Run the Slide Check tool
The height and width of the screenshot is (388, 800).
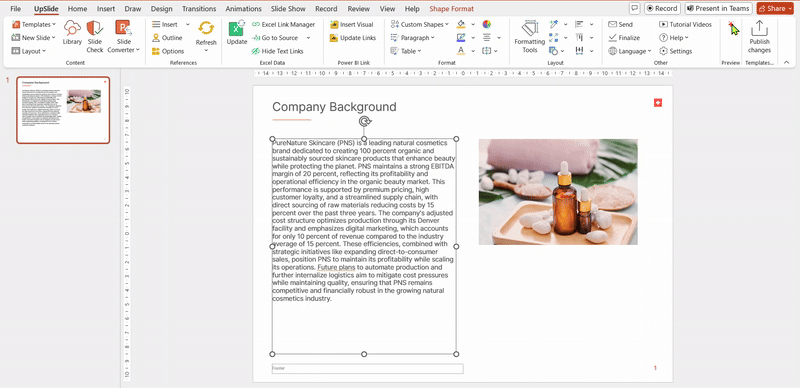(95, 36)
